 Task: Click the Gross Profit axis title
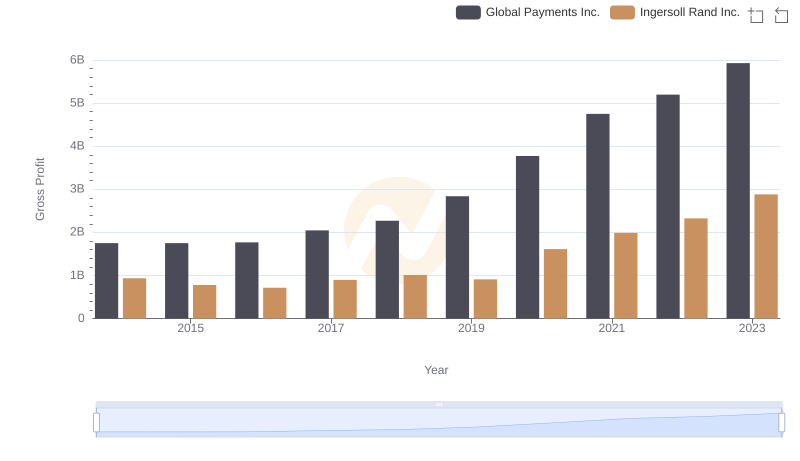pyautogui.click(x=40, y=189)
